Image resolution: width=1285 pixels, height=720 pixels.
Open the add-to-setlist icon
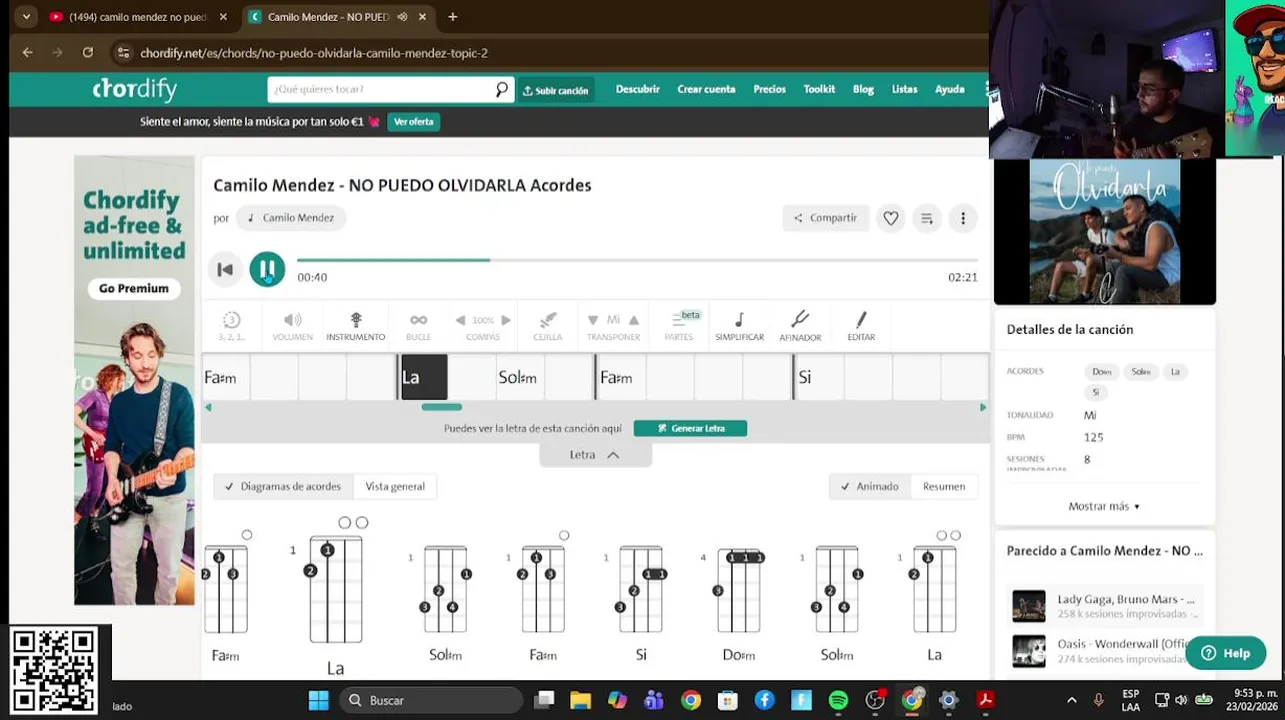(927, 218)
